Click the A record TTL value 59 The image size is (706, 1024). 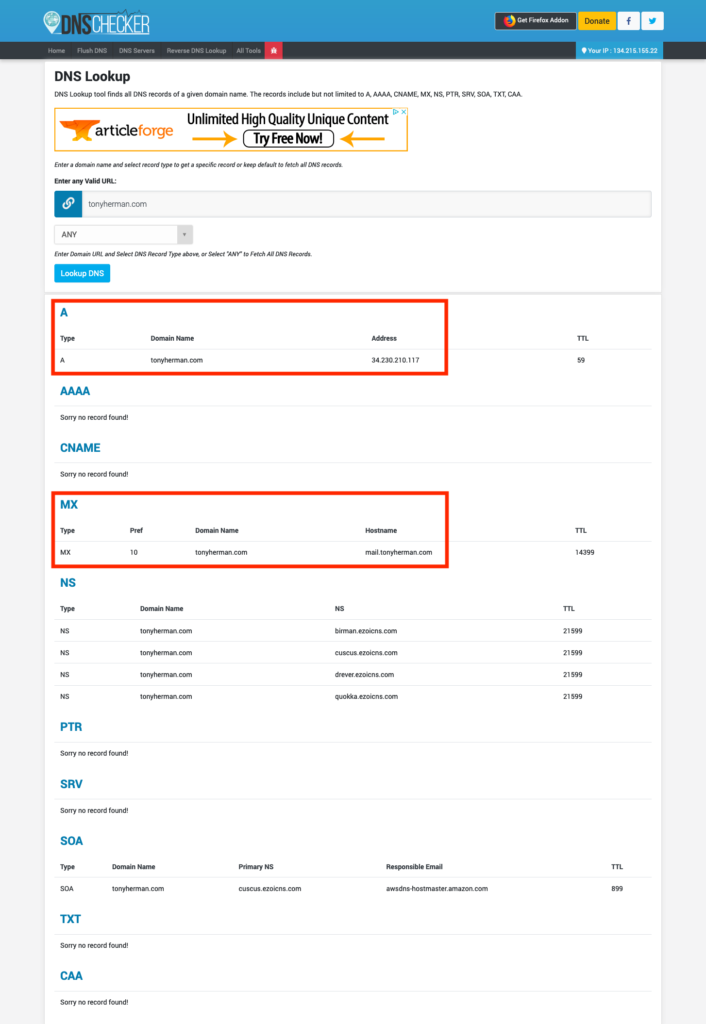[581, 360]
